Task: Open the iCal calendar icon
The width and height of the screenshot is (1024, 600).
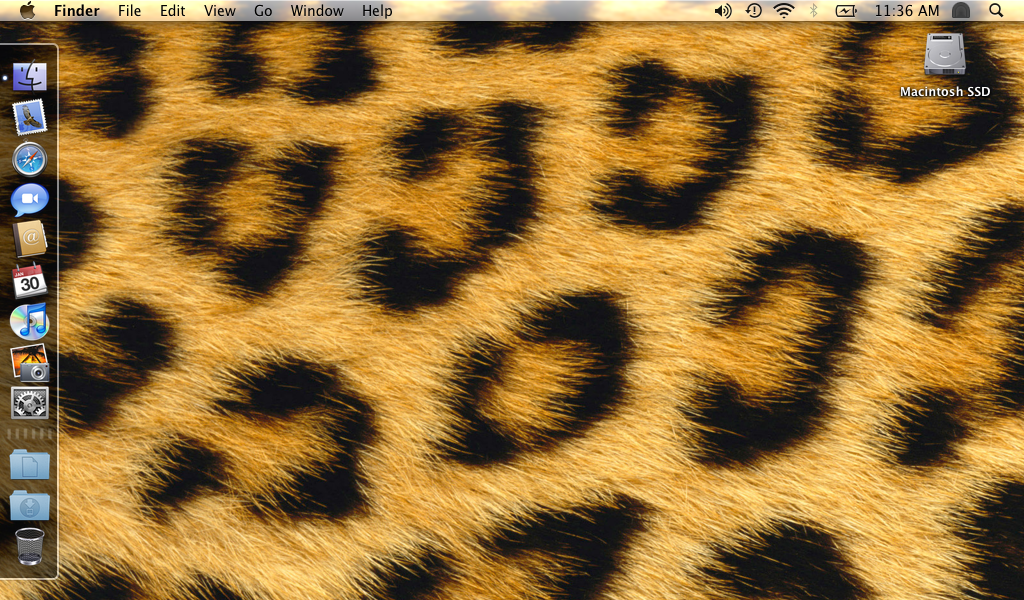Action: (x=29, y=281)
